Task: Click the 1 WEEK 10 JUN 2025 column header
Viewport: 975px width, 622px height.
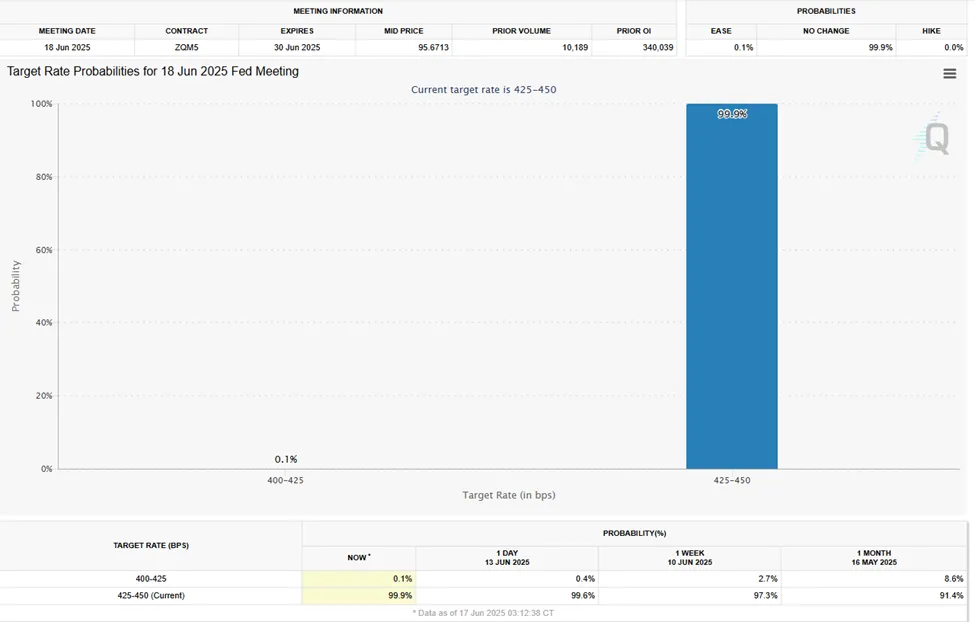Action: coord(690,557)
